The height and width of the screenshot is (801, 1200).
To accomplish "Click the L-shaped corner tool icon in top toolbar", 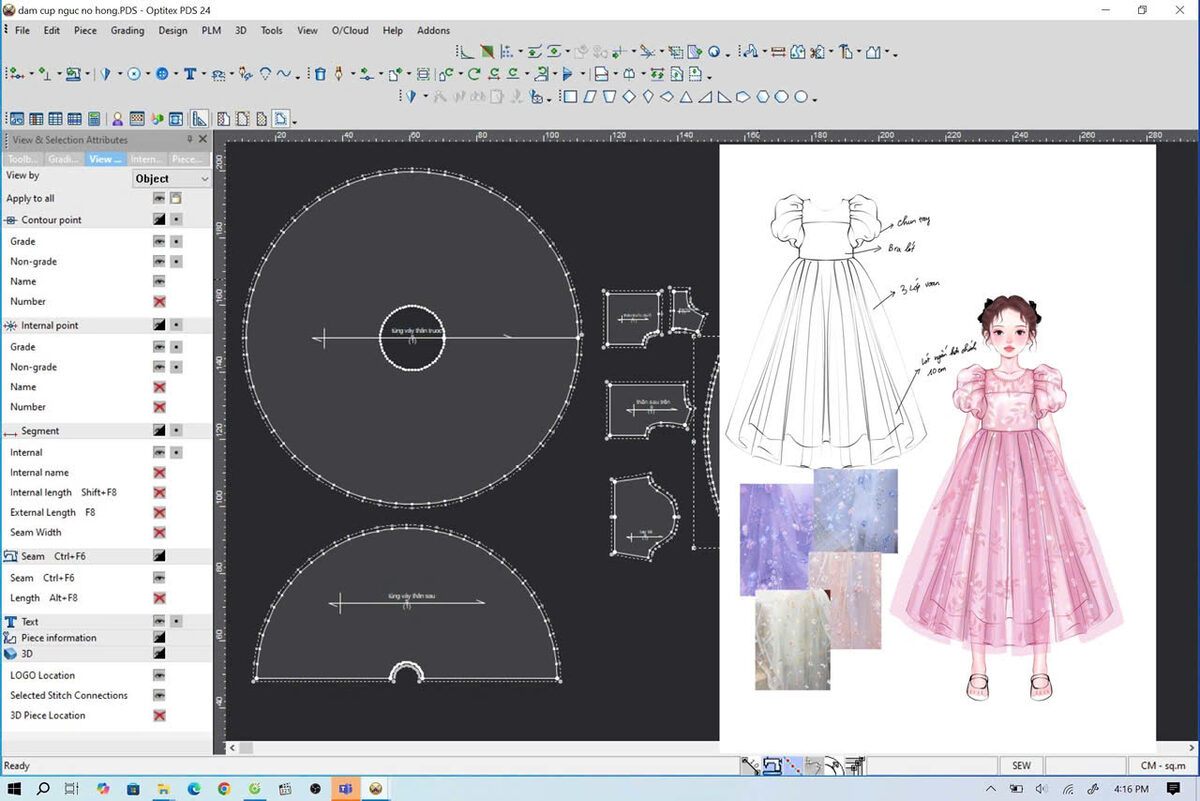I will click(x=466, y=52).
